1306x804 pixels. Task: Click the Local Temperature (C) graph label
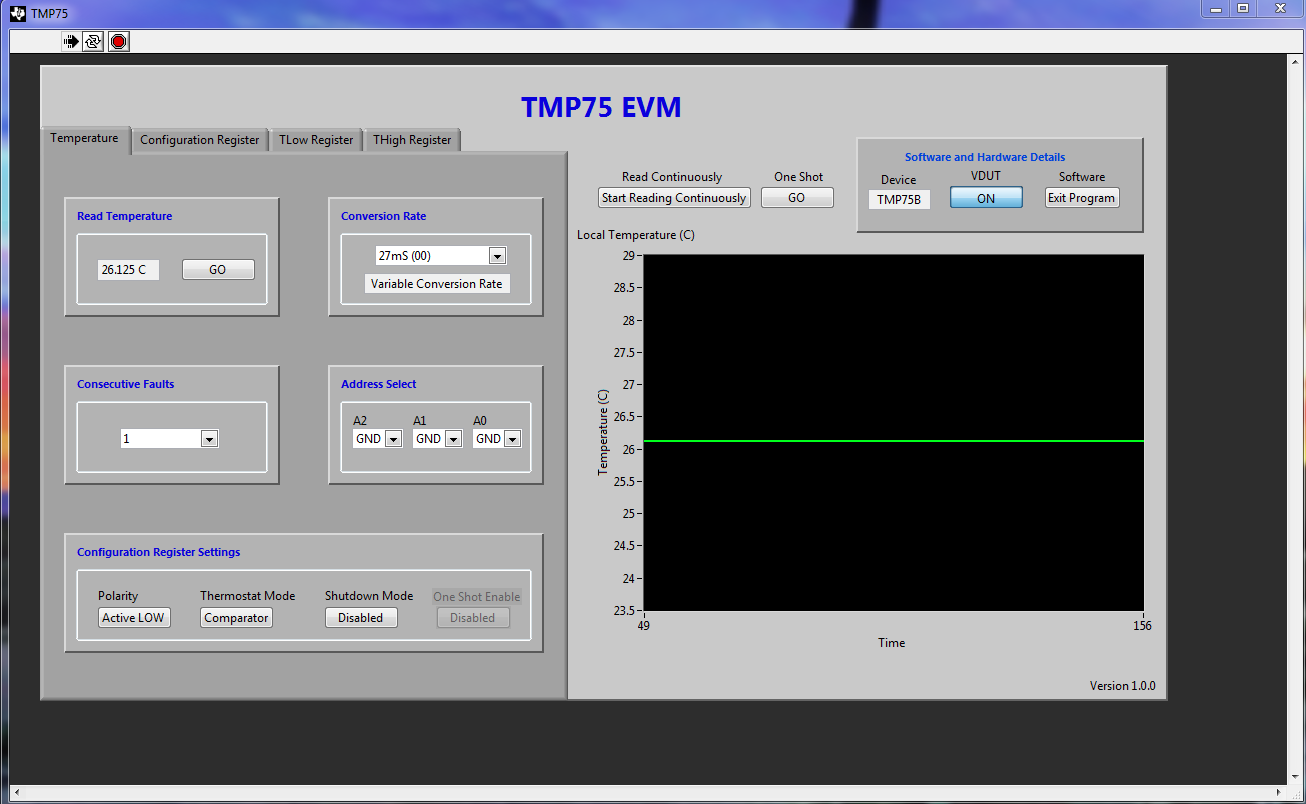(x=636, y=235)
